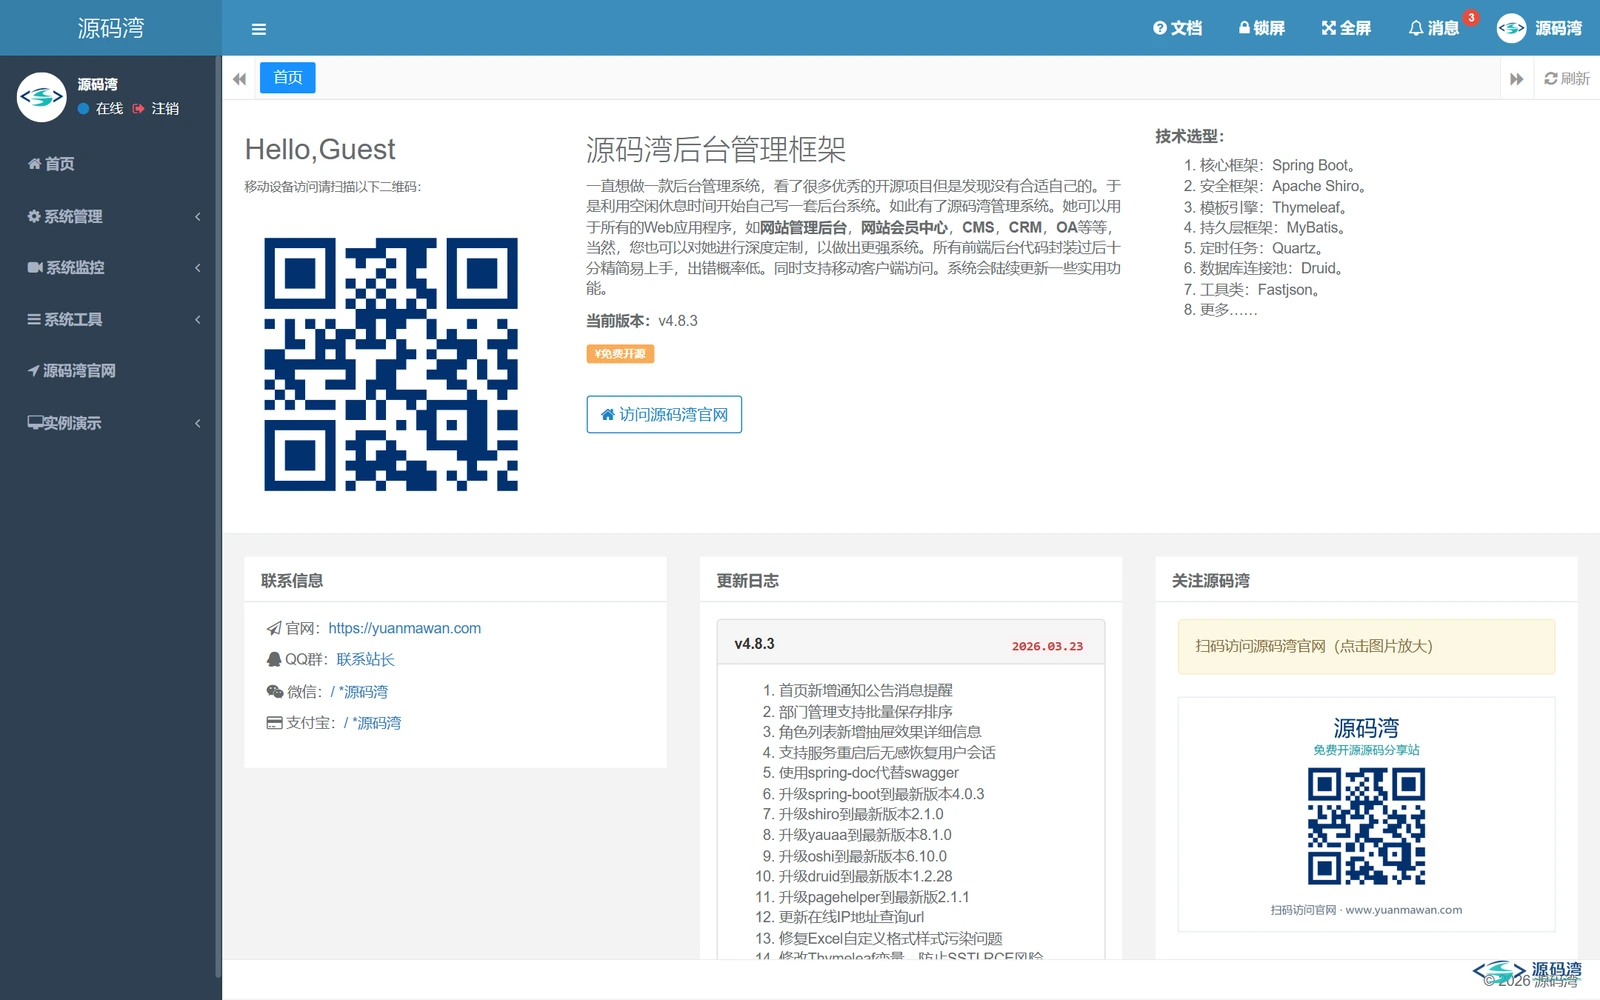Click the large blue QR code
Image resolution: width=1600 pixels, height=1000 pixels.
pos(391,364)
